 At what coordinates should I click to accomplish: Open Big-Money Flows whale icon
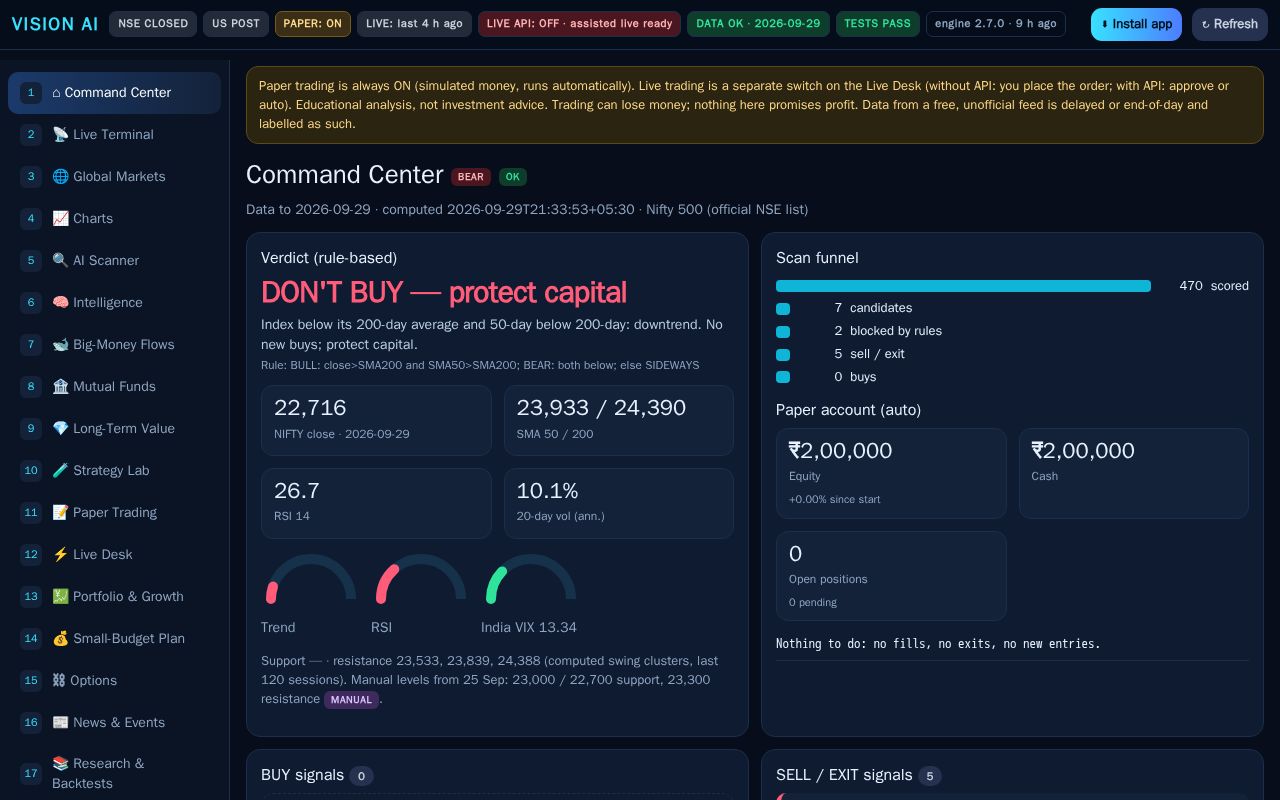[60, 344]
